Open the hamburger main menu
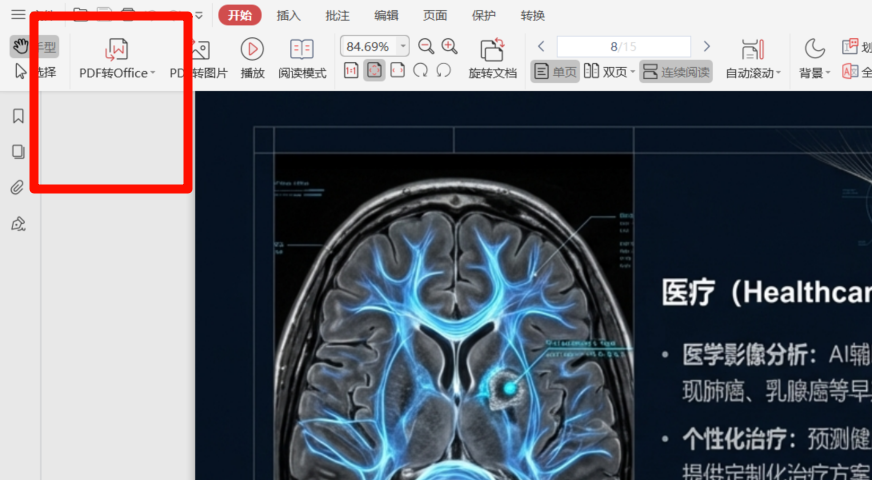The image size is (872, 480). tap(18, 14)
